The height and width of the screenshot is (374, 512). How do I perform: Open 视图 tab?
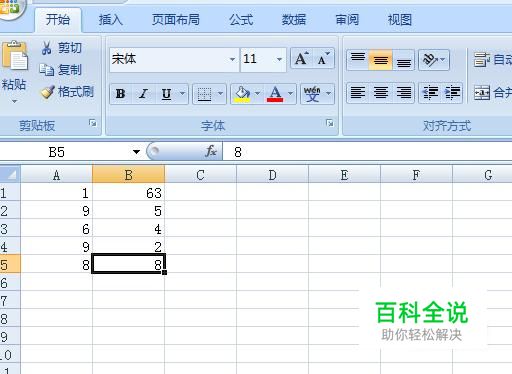[x=400, y=20]
